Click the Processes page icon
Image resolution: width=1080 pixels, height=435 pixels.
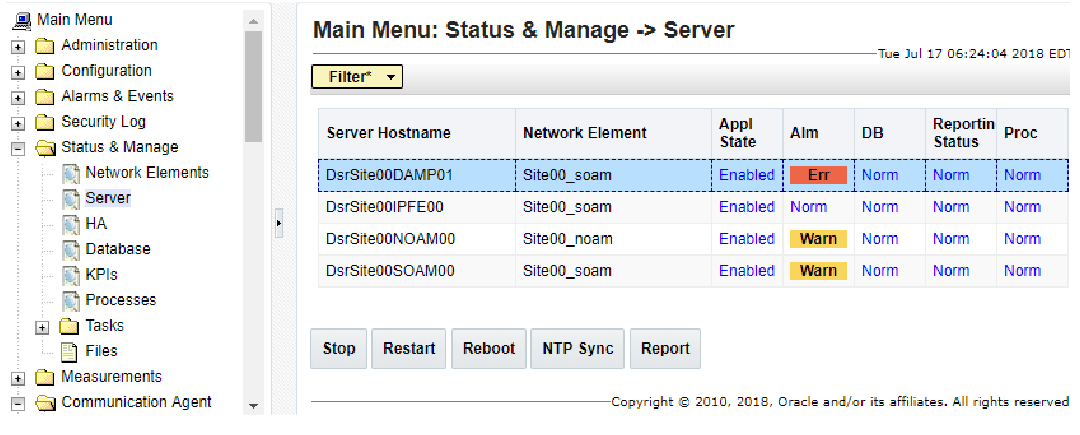click(71, 301)
